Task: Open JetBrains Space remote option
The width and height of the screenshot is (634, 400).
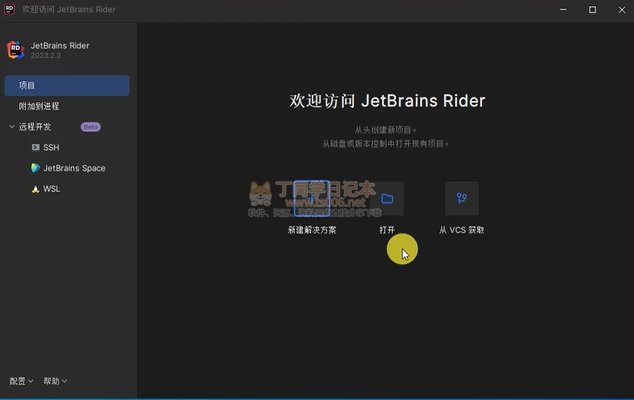Action: [74, 168]
